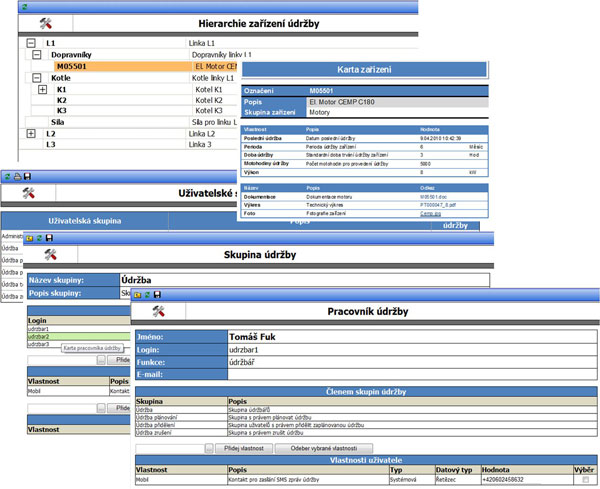Click Údržba plánování row in Členem skupin
The width and height of the screenshot is (600, 489).
coord(366,417)
